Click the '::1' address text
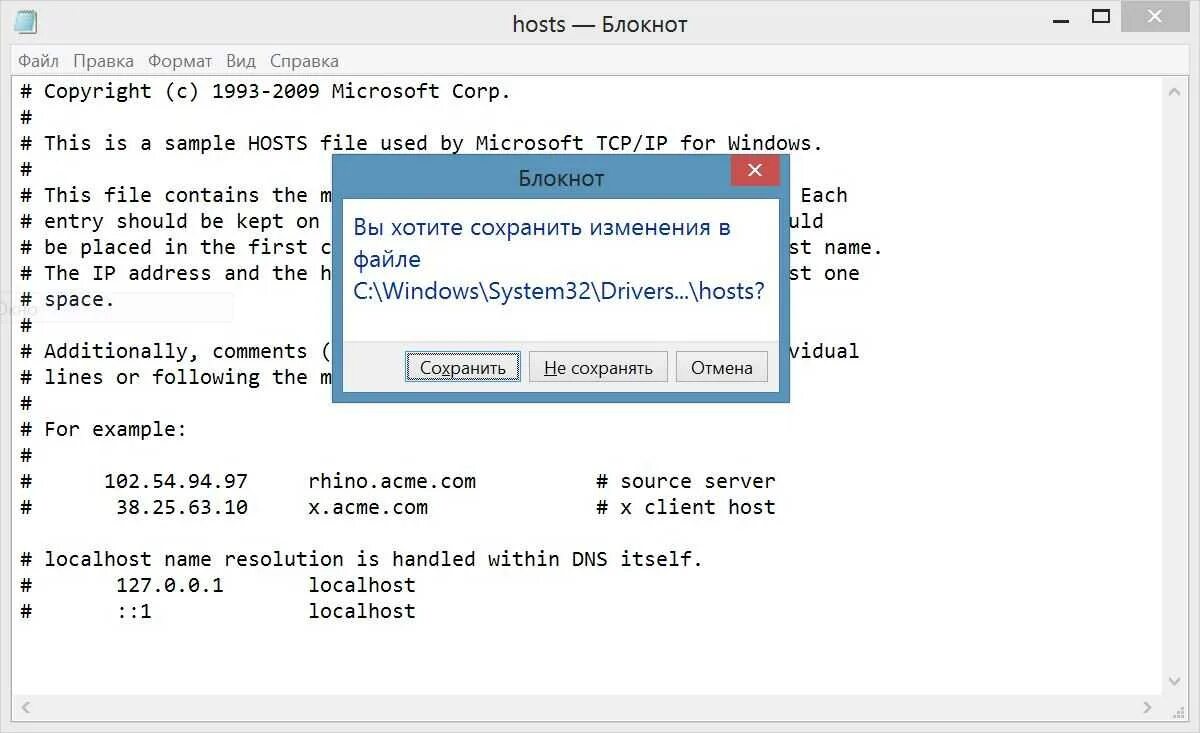Screen dimensions: 1200x733 coord(134,611)
